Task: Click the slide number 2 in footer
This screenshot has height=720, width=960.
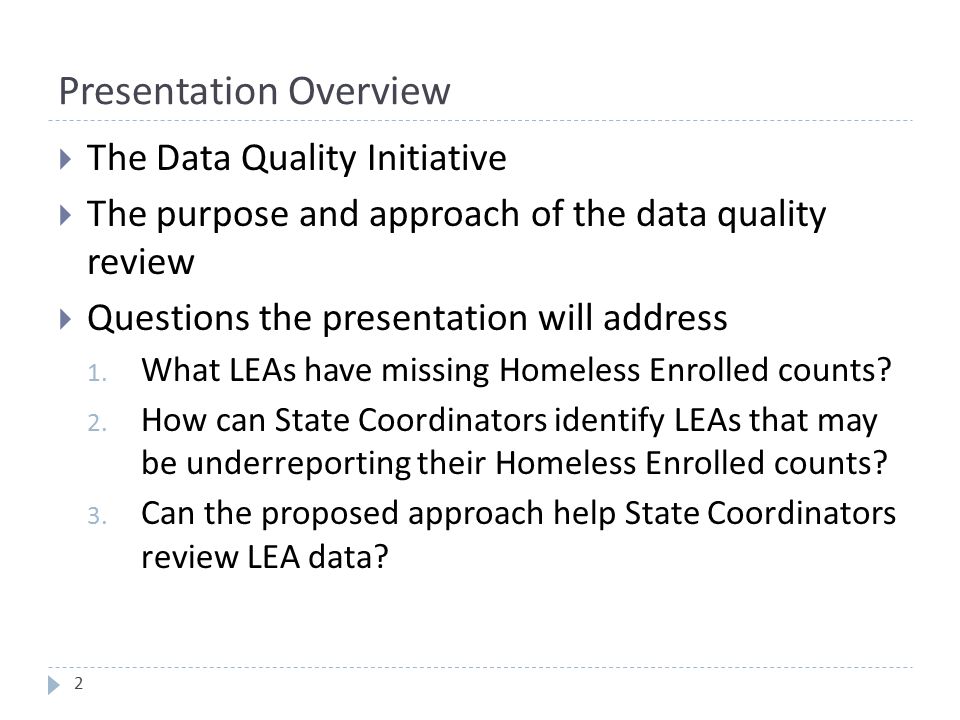Action: coord(78,683)
